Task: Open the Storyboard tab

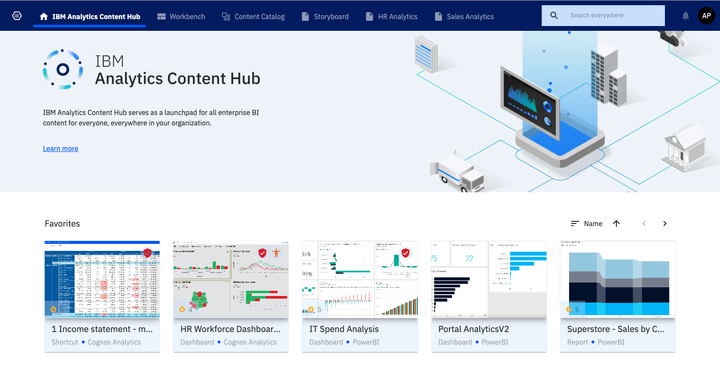Action: point(325,17)
